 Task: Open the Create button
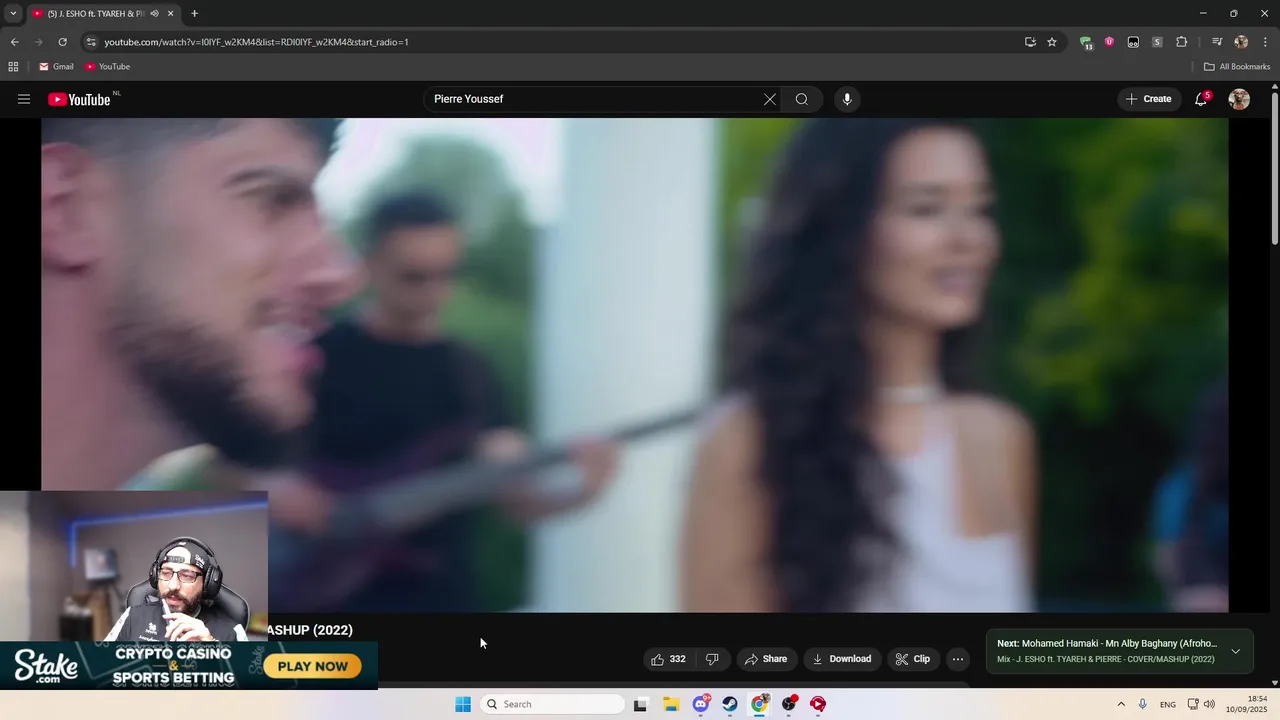coord(1148,99)
